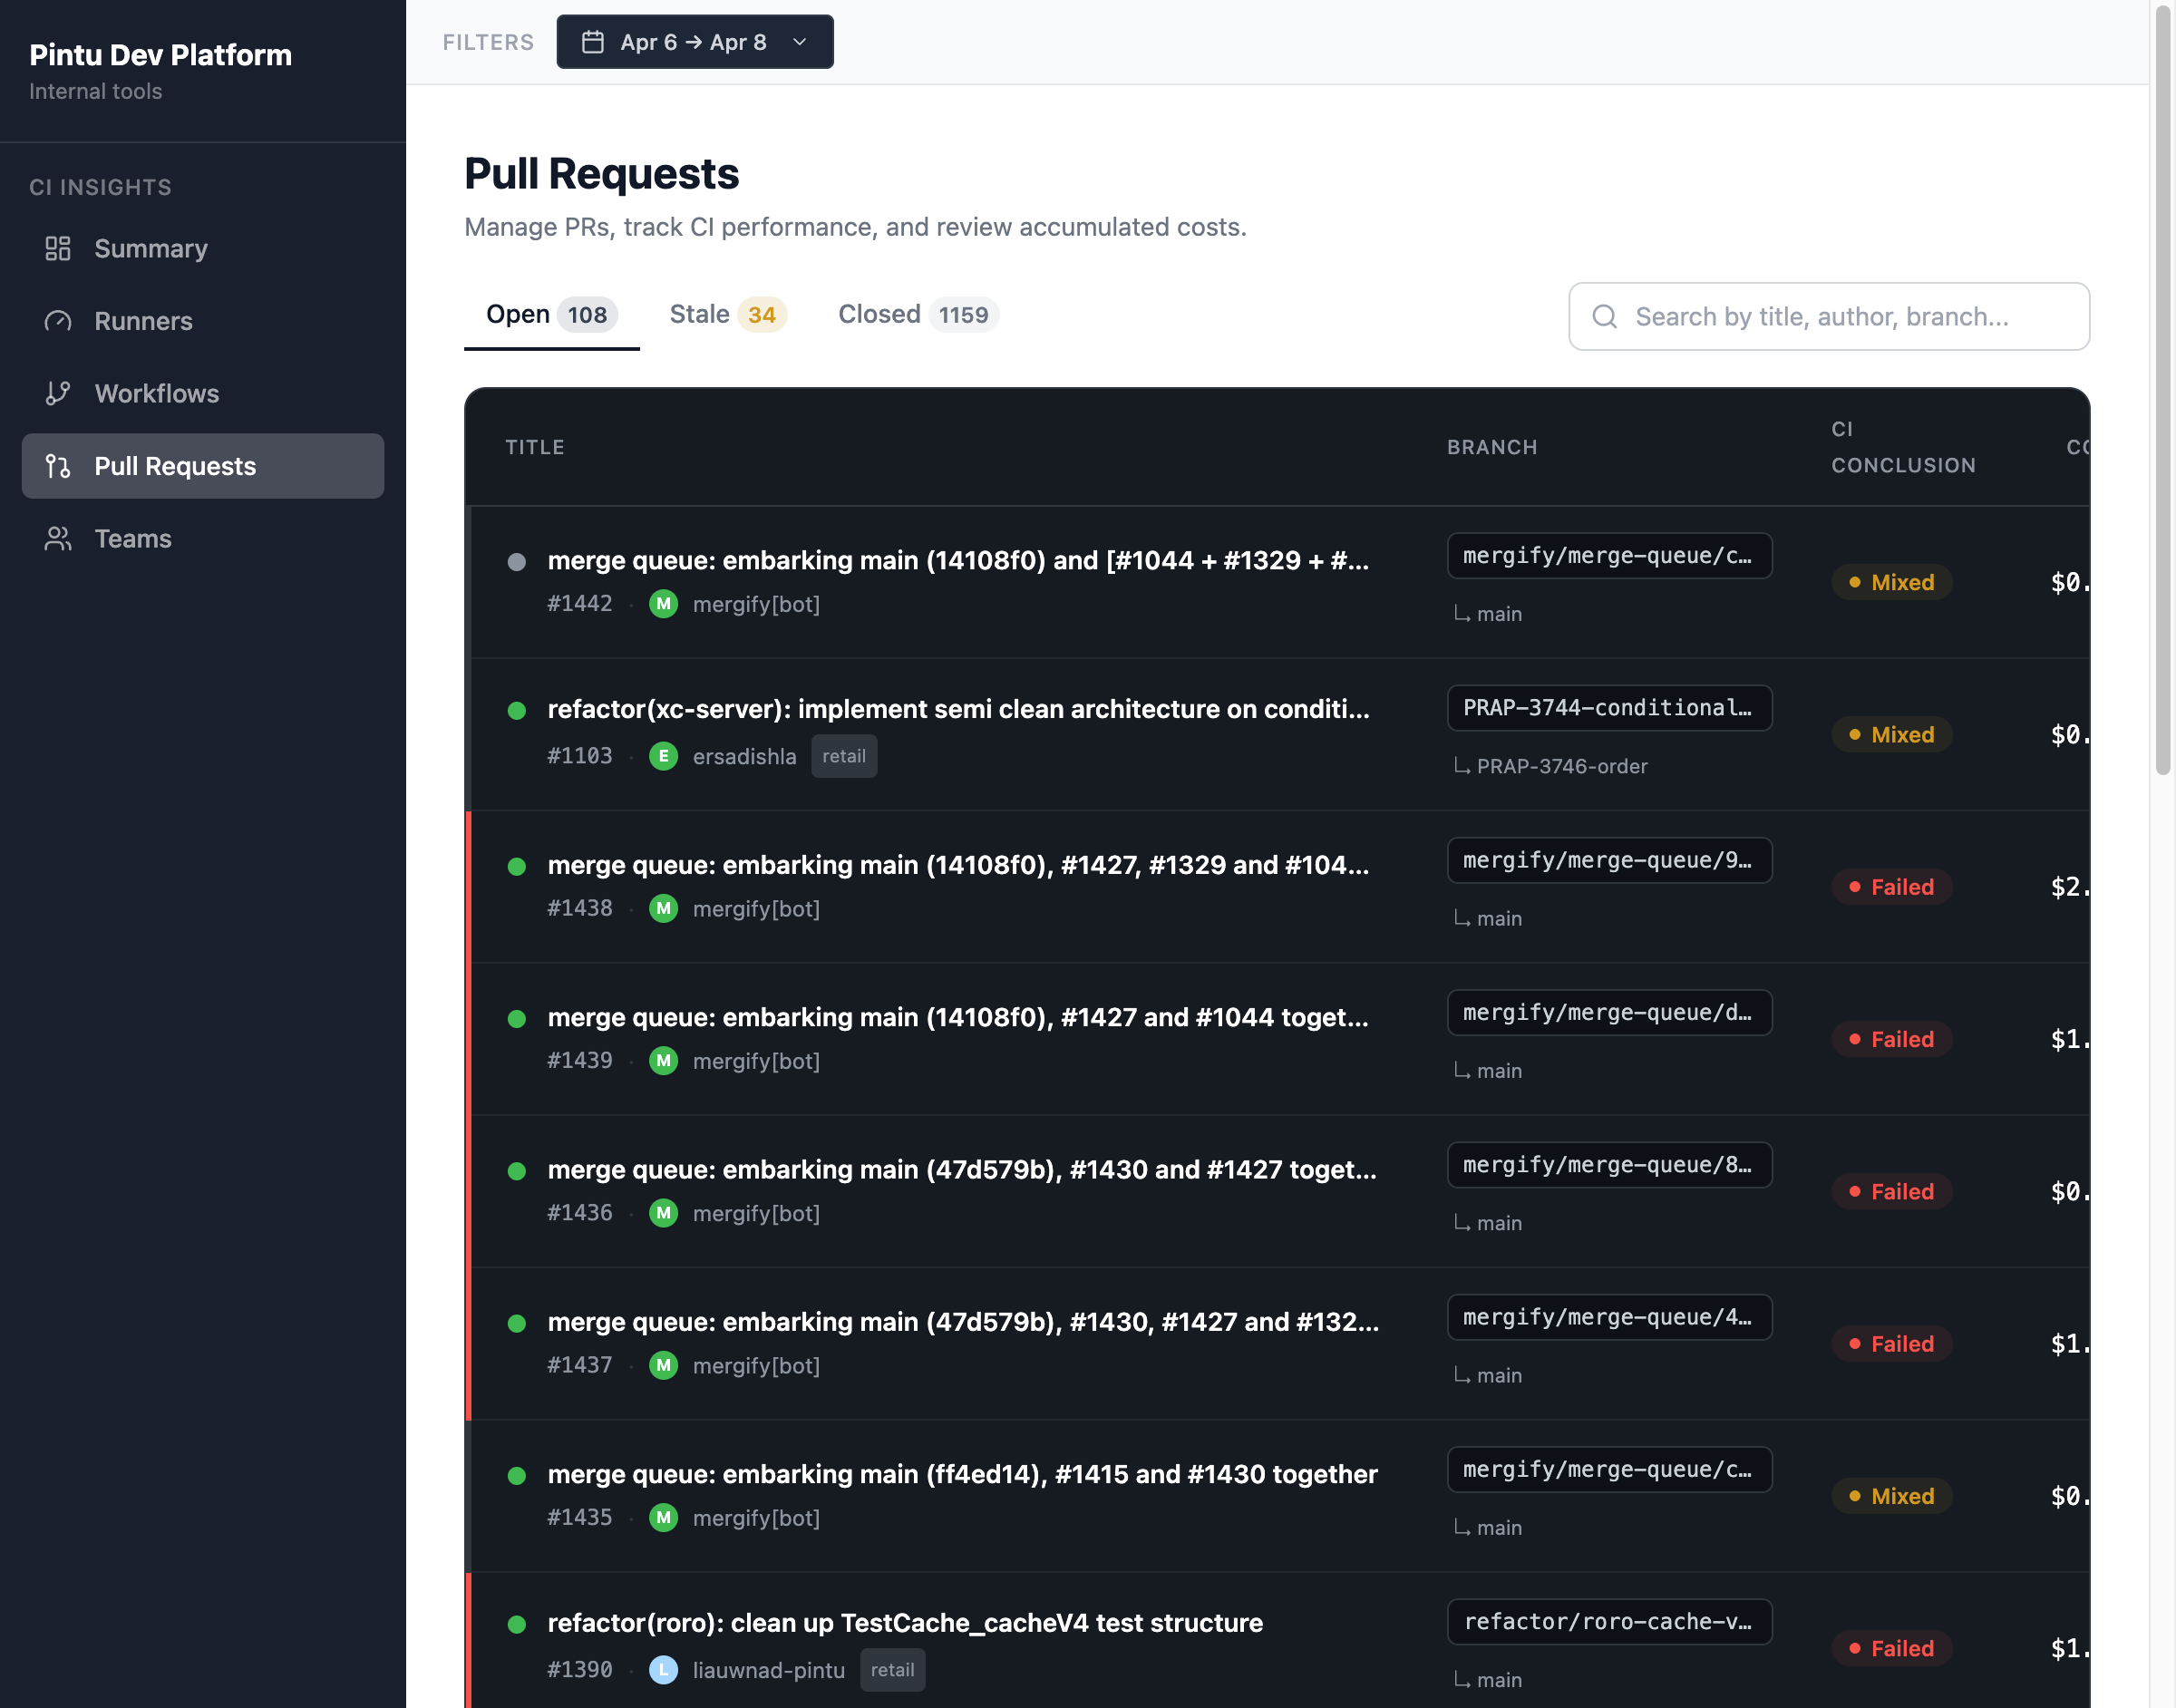This screenshot has width=2176, height=1708.
Task: Click the gray status dot on PR #1442
Action: [516, 561]
